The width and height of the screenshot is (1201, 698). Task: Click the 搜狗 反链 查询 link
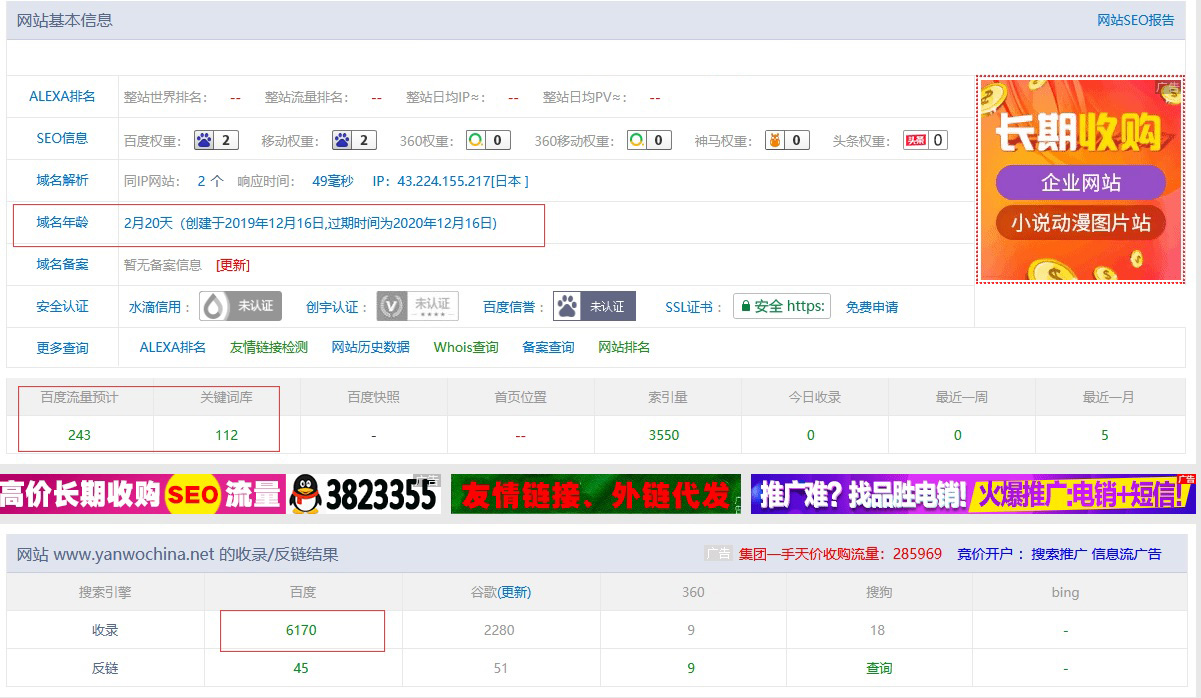coord(879,668)
